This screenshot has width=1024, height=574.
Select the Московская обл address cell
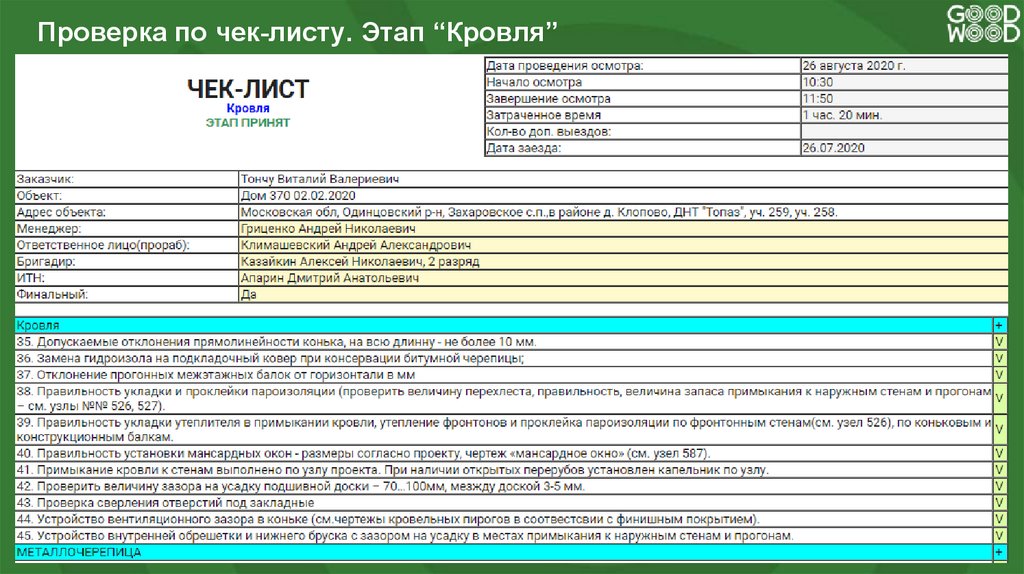pyautogui.click(x=623, y=212)
